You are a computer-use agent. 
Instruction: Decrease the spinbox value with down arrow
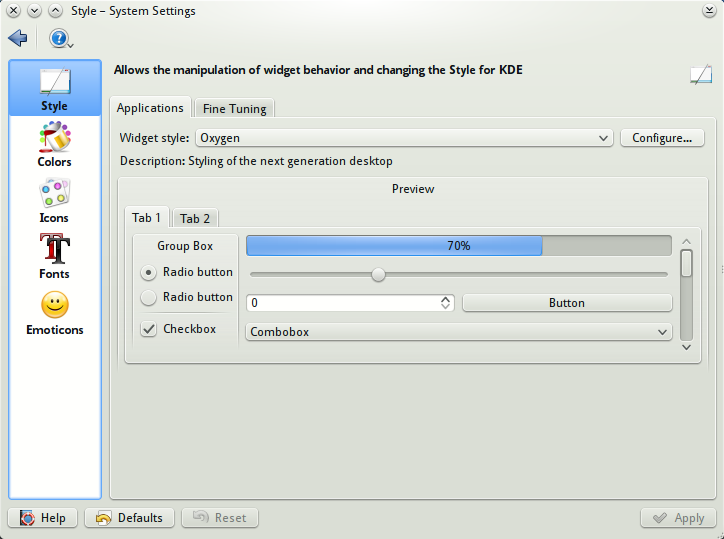[445, 307]
